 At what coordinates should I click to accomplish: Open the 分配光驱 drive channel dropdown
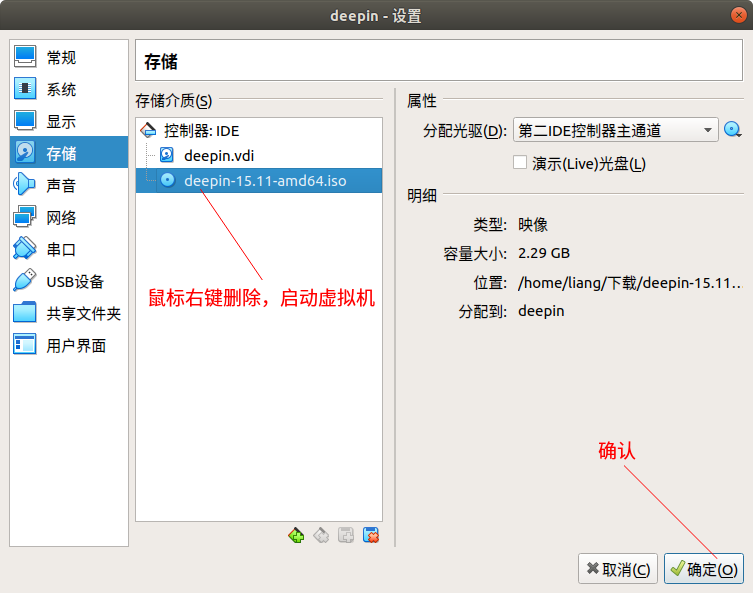(615, 130)
